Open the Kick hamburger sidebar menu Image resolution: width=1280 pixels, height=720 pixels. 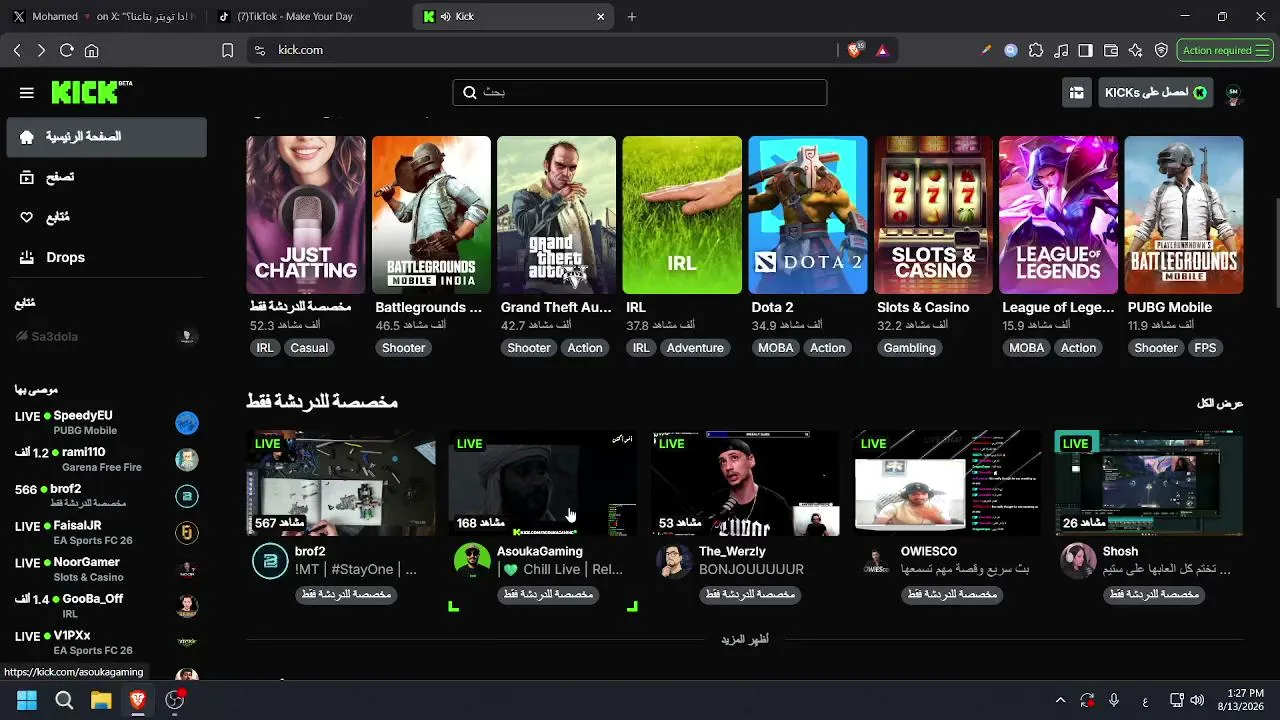pyautogui.click(x=27, y=93)
